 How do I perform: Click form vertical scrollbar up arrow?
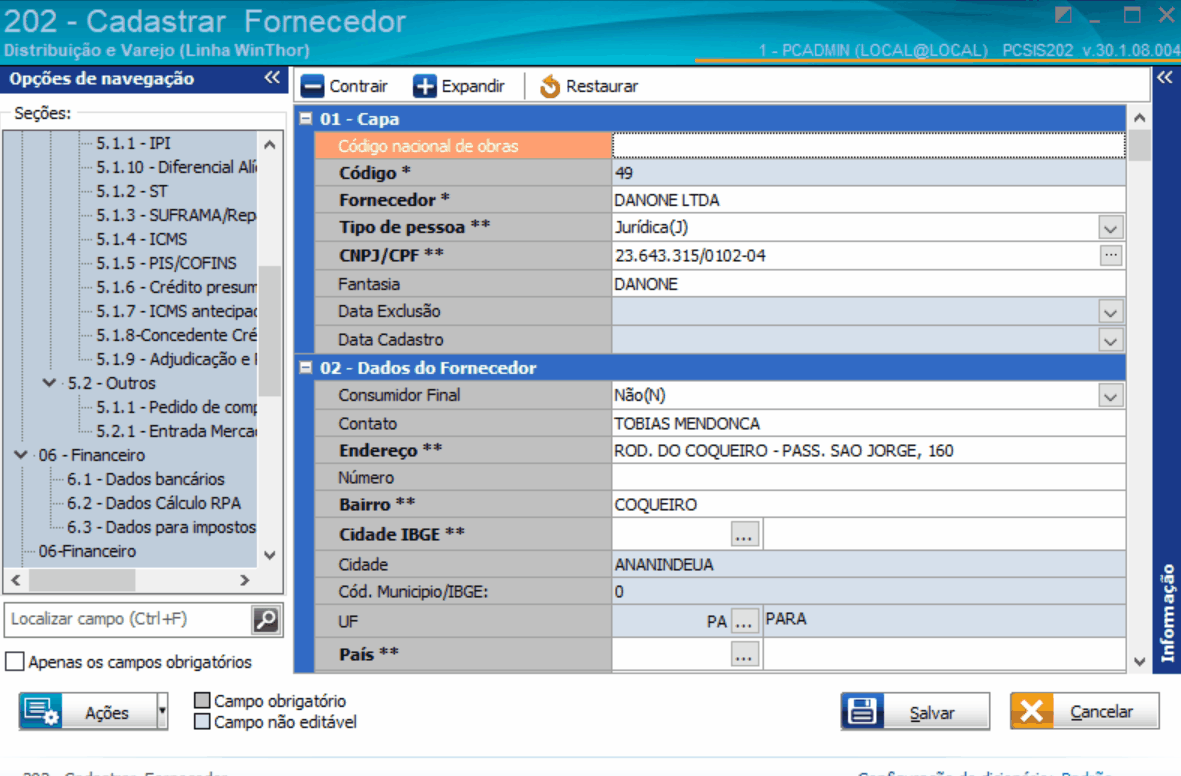click(x=1140, y=118)
